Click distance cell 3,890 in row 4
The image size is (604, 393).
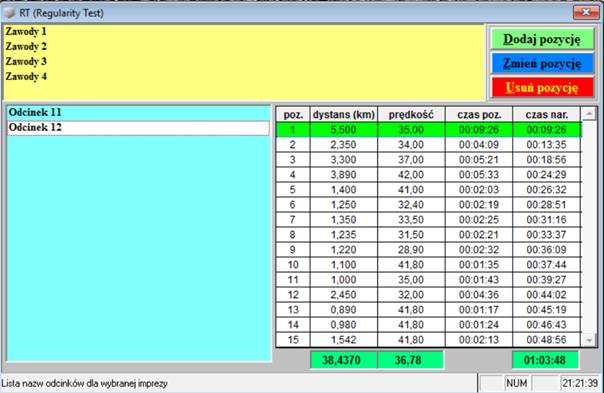coord(344,175)
